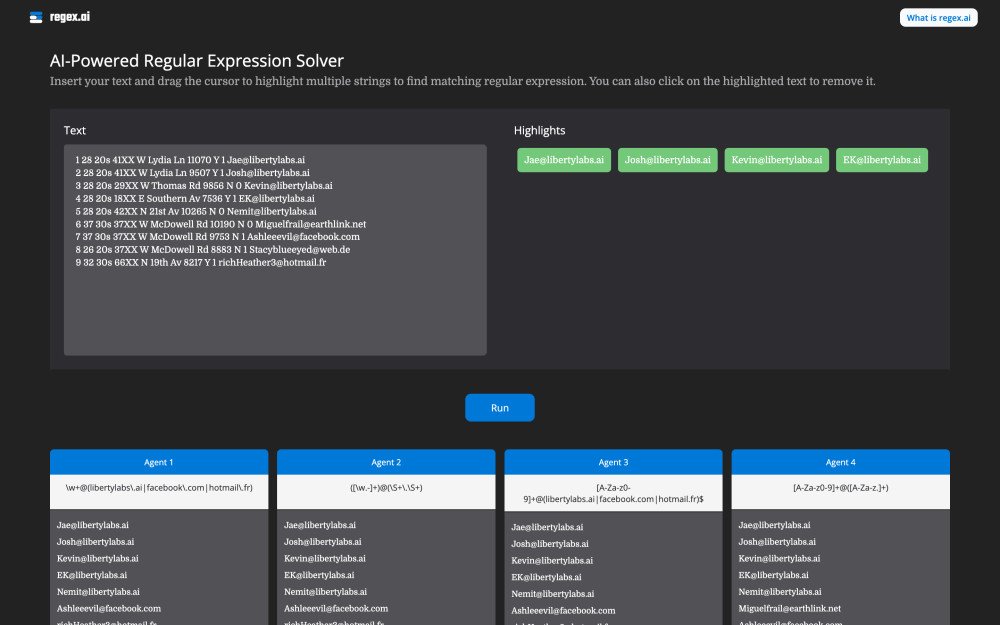Screen dimensions: 1000x625
Task: Open the What is regex.ai link
Action: 938,17
